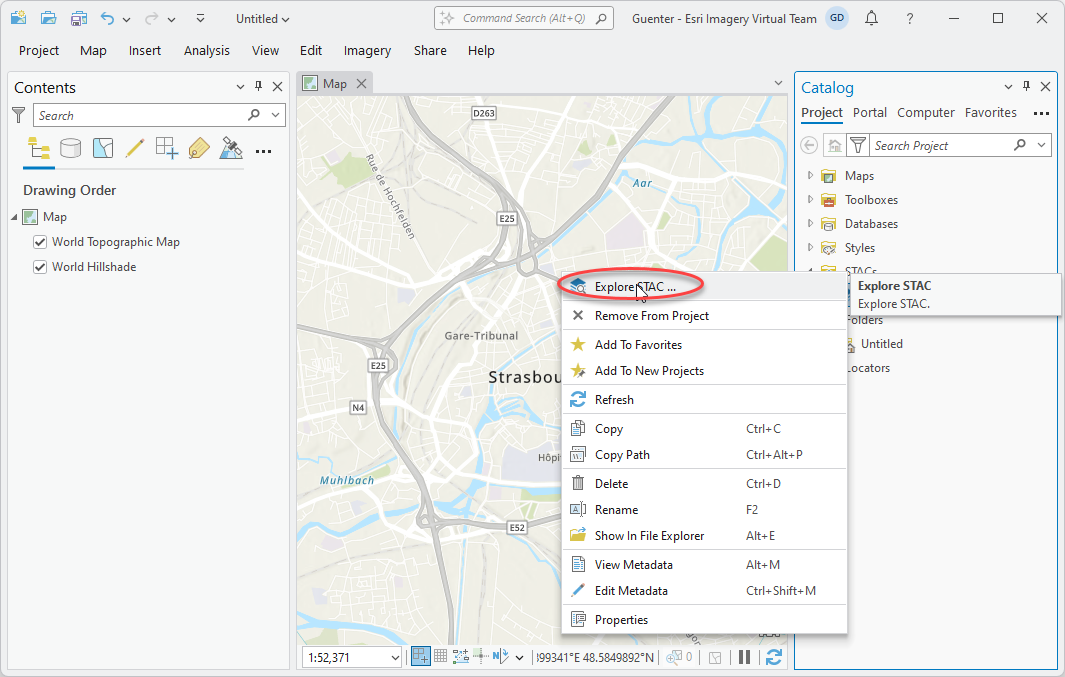
Task: Open the Catalog filter funnel icon
Action: click(857, 145)
